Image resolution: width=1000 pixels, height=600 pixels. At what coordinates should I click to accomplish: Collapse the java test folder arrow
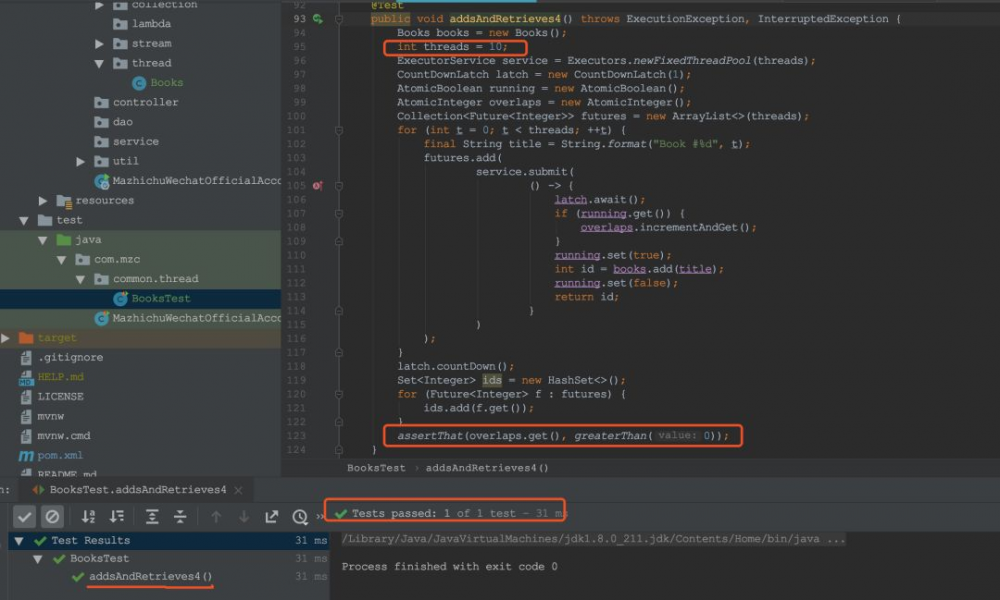click(43, 240)
